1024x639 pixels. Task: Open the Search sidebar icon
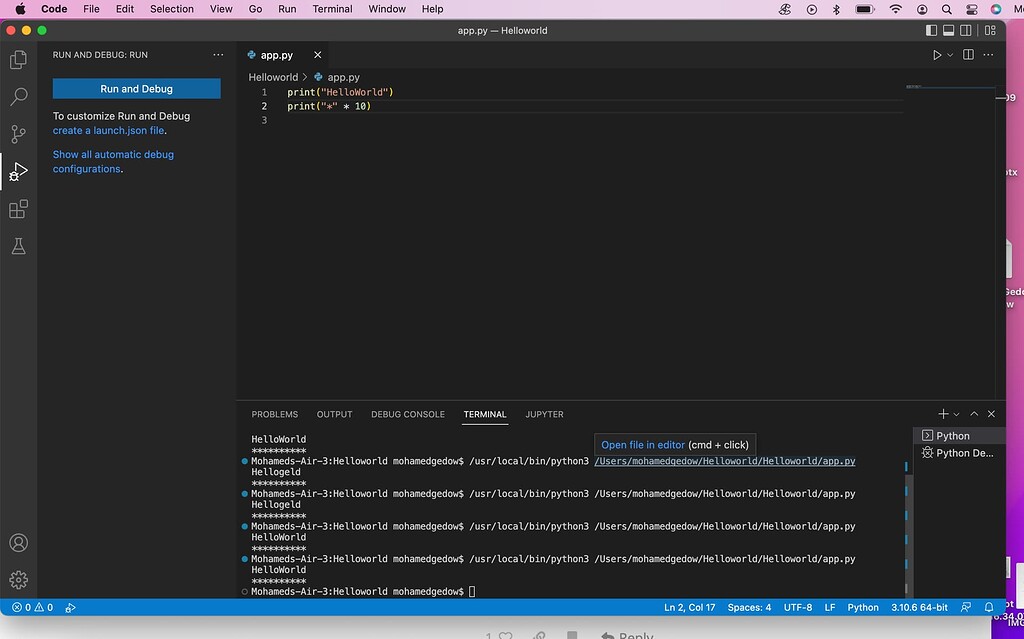click(x=18, y=96)
